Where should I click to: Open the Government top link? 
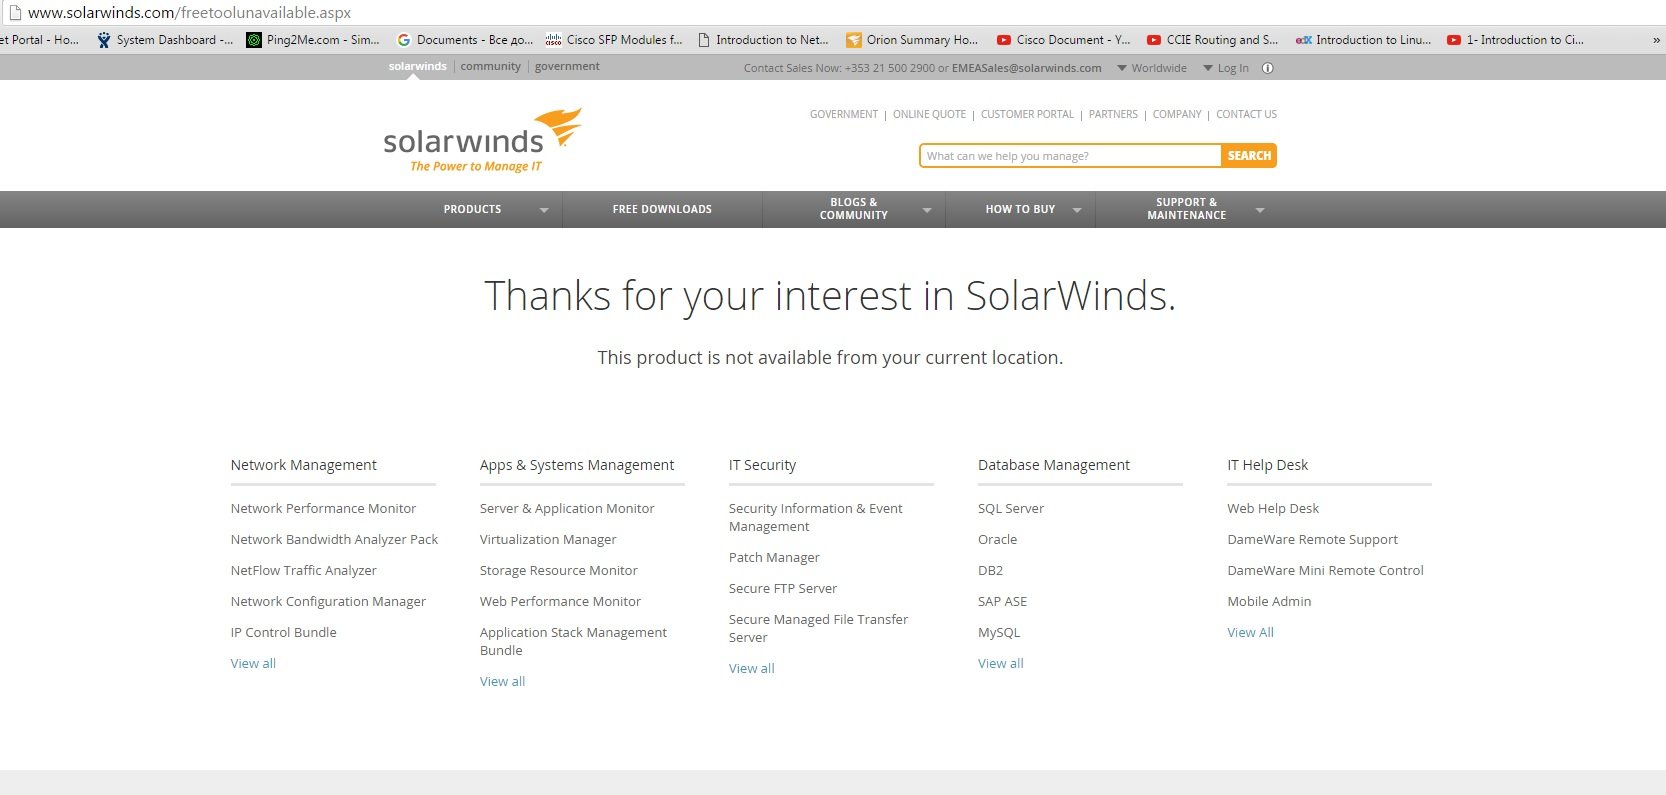point(844,114)
